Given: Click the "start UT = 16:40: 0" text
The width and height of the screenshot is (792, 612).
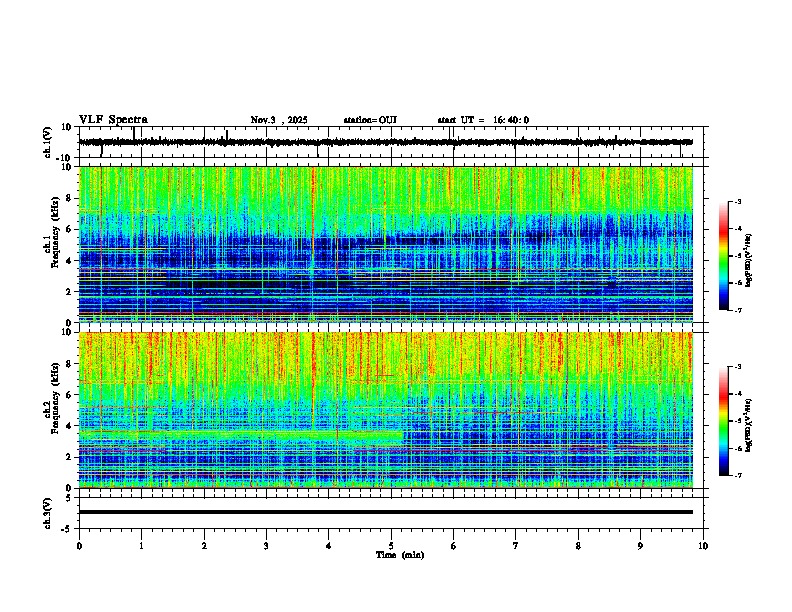Looking at the screenshot, I should tap(483, 120).
